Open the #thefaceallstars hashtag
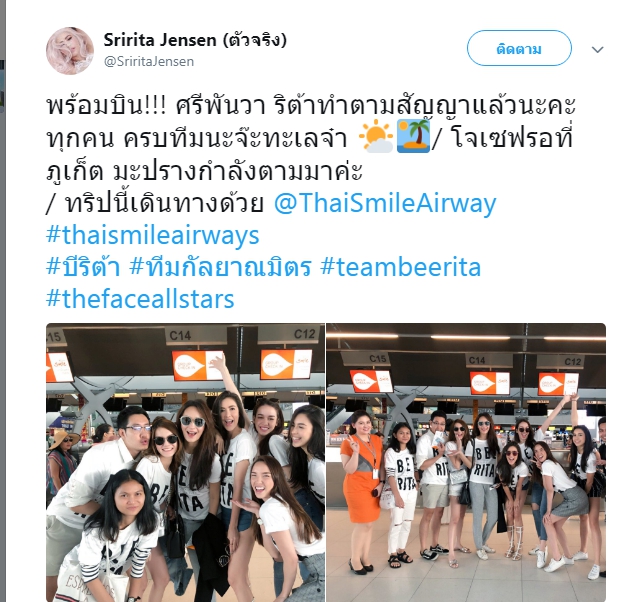The image size is (633, 602). coord(140,299)
